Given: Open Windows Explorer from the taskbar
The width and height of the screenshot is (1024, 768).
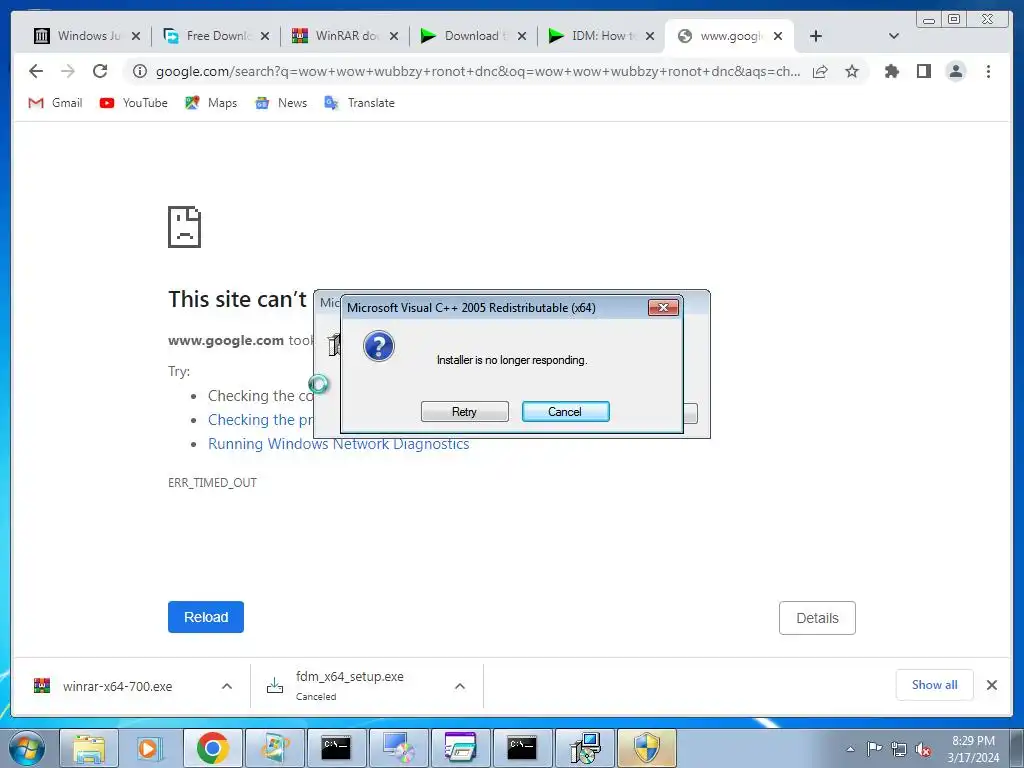Looking at the screenshot, I should [x=89, y=748].
